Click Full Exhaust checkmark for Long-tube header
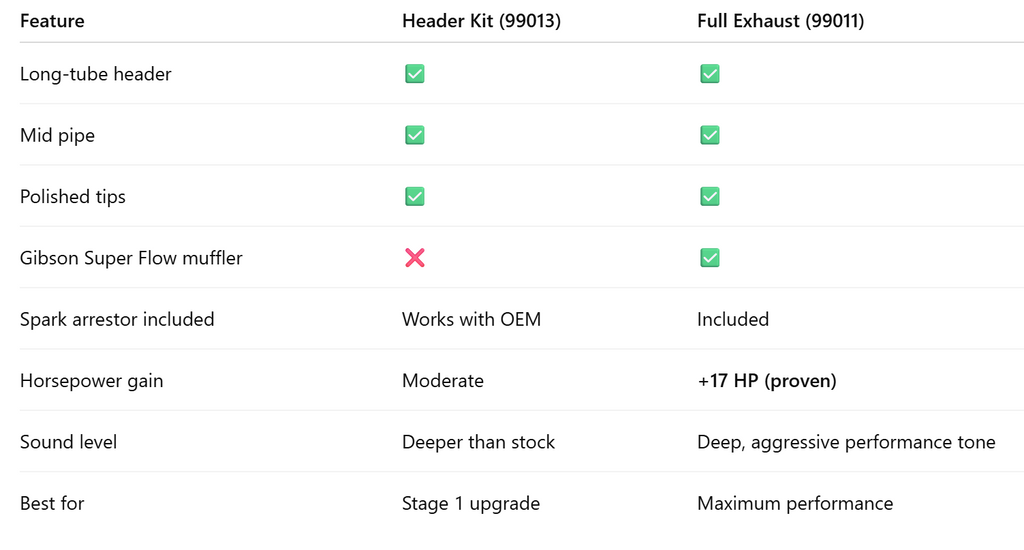Image resolution: width=1024 pixels, height=550 pixels. (x=709, y=74)
